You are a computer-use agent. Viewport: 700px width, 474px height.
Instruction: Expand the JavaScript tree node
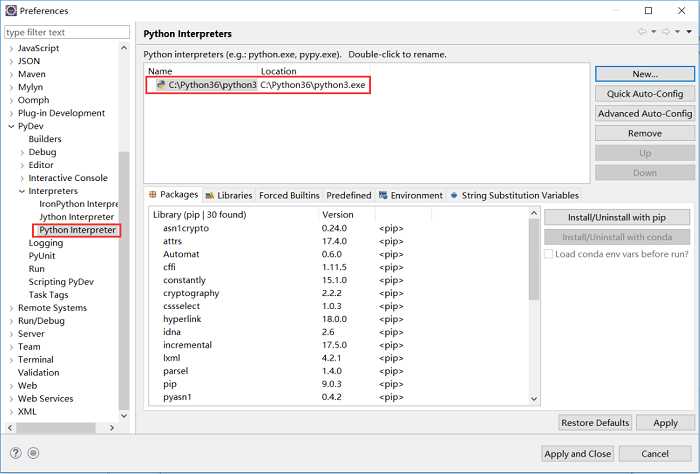[11, 48]
